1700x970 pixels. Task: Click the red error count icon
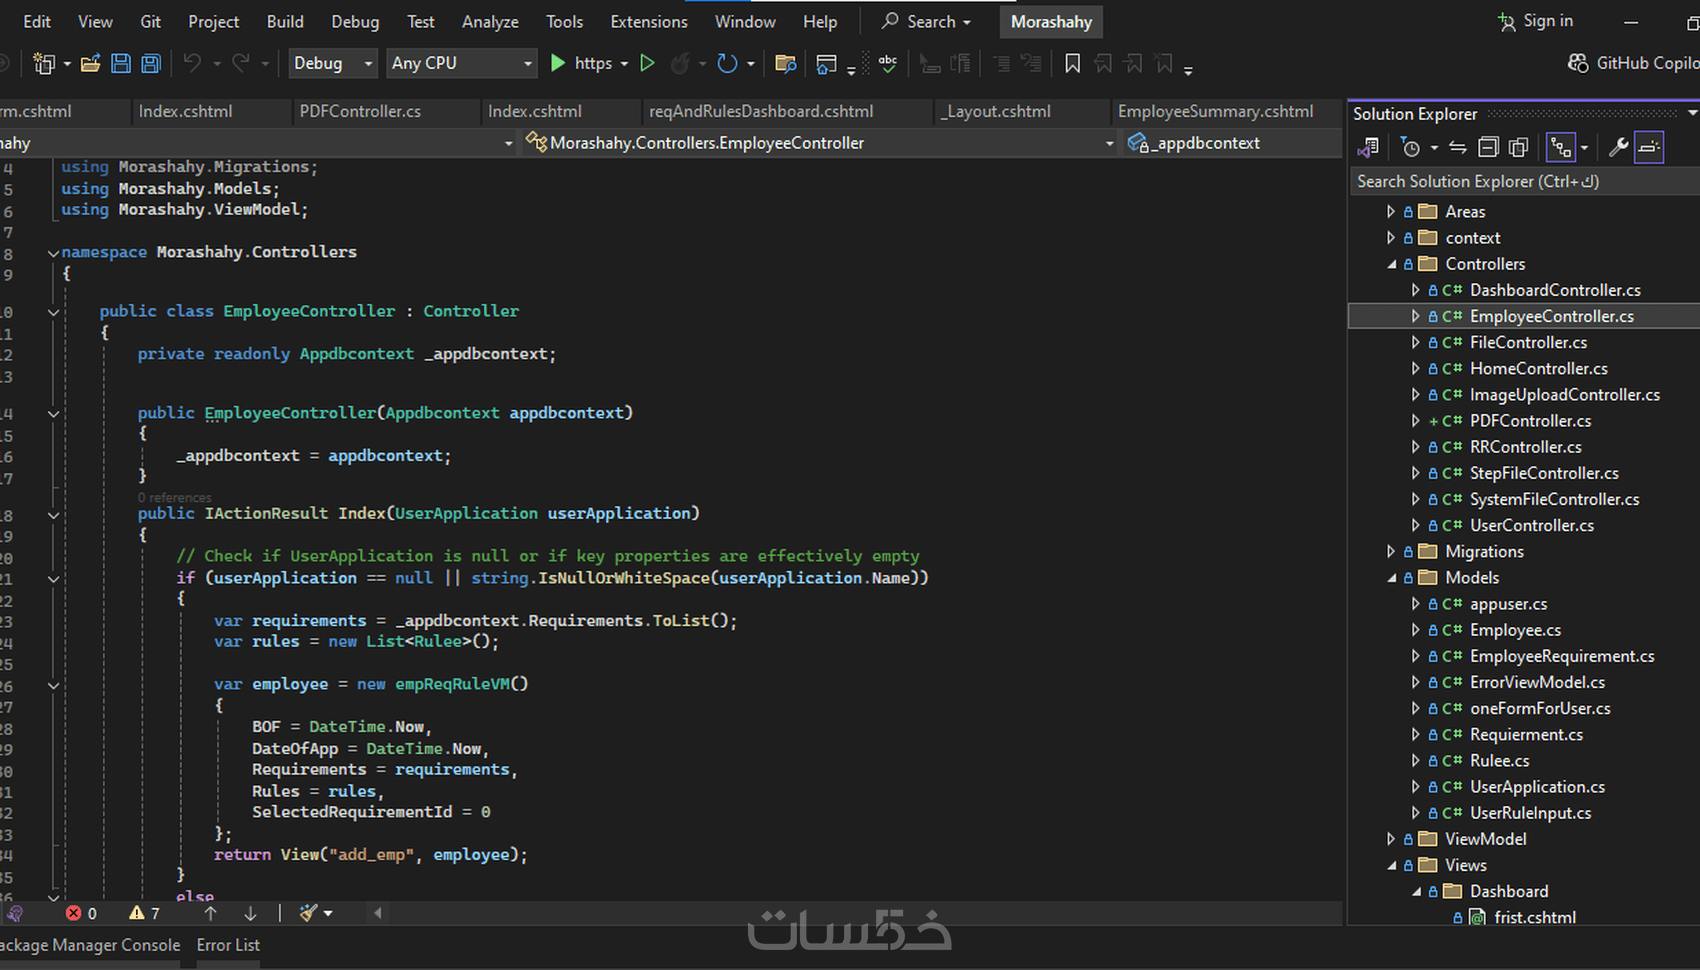pos(74,913)
